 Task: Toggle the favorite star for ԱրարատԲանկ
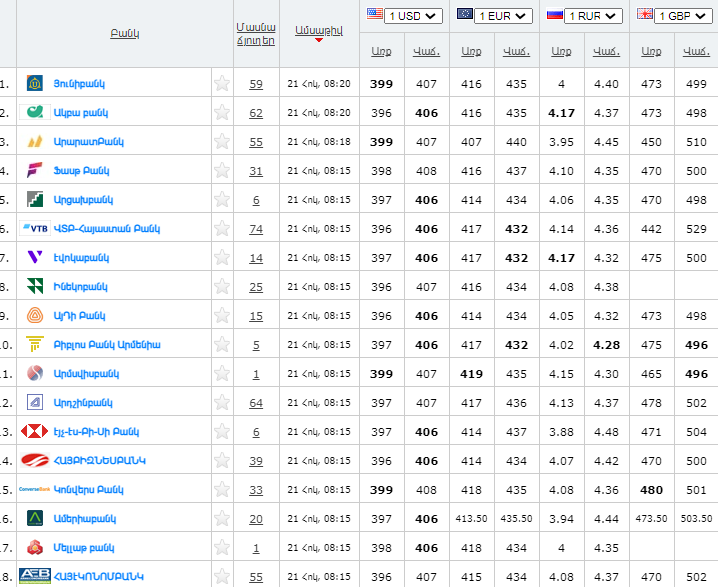(222, 141)
